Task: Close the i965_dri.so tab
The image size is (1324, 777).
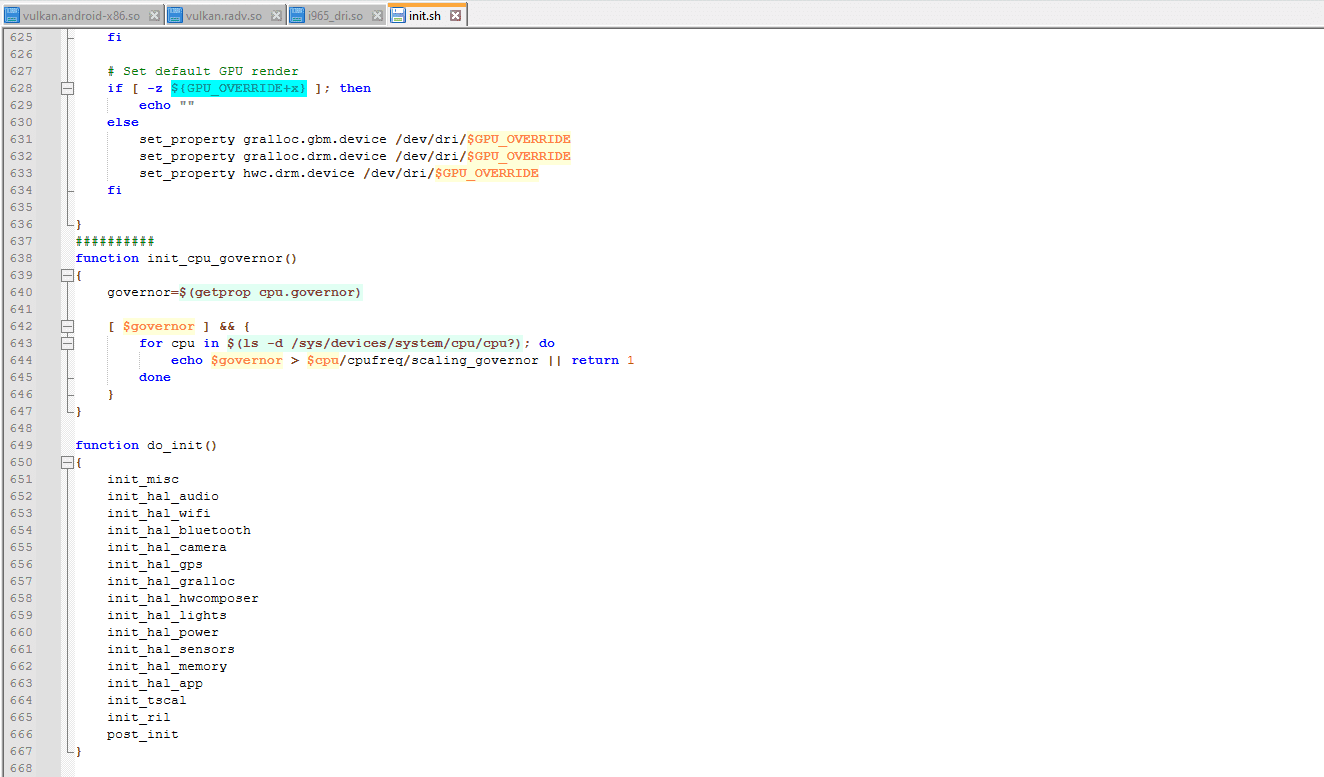Action: click(377, 16)
